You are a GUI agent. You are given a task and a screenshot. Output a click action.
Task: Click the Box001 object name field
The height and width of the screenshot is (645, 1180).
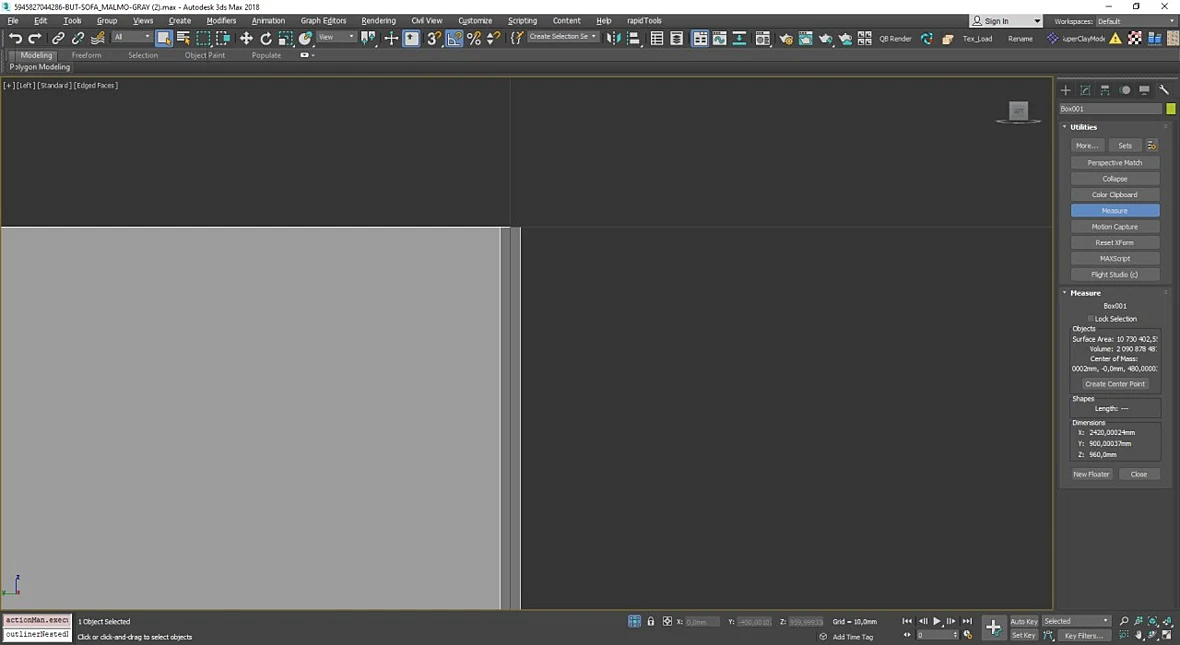pyautogui.click(x=1110, y=109)
